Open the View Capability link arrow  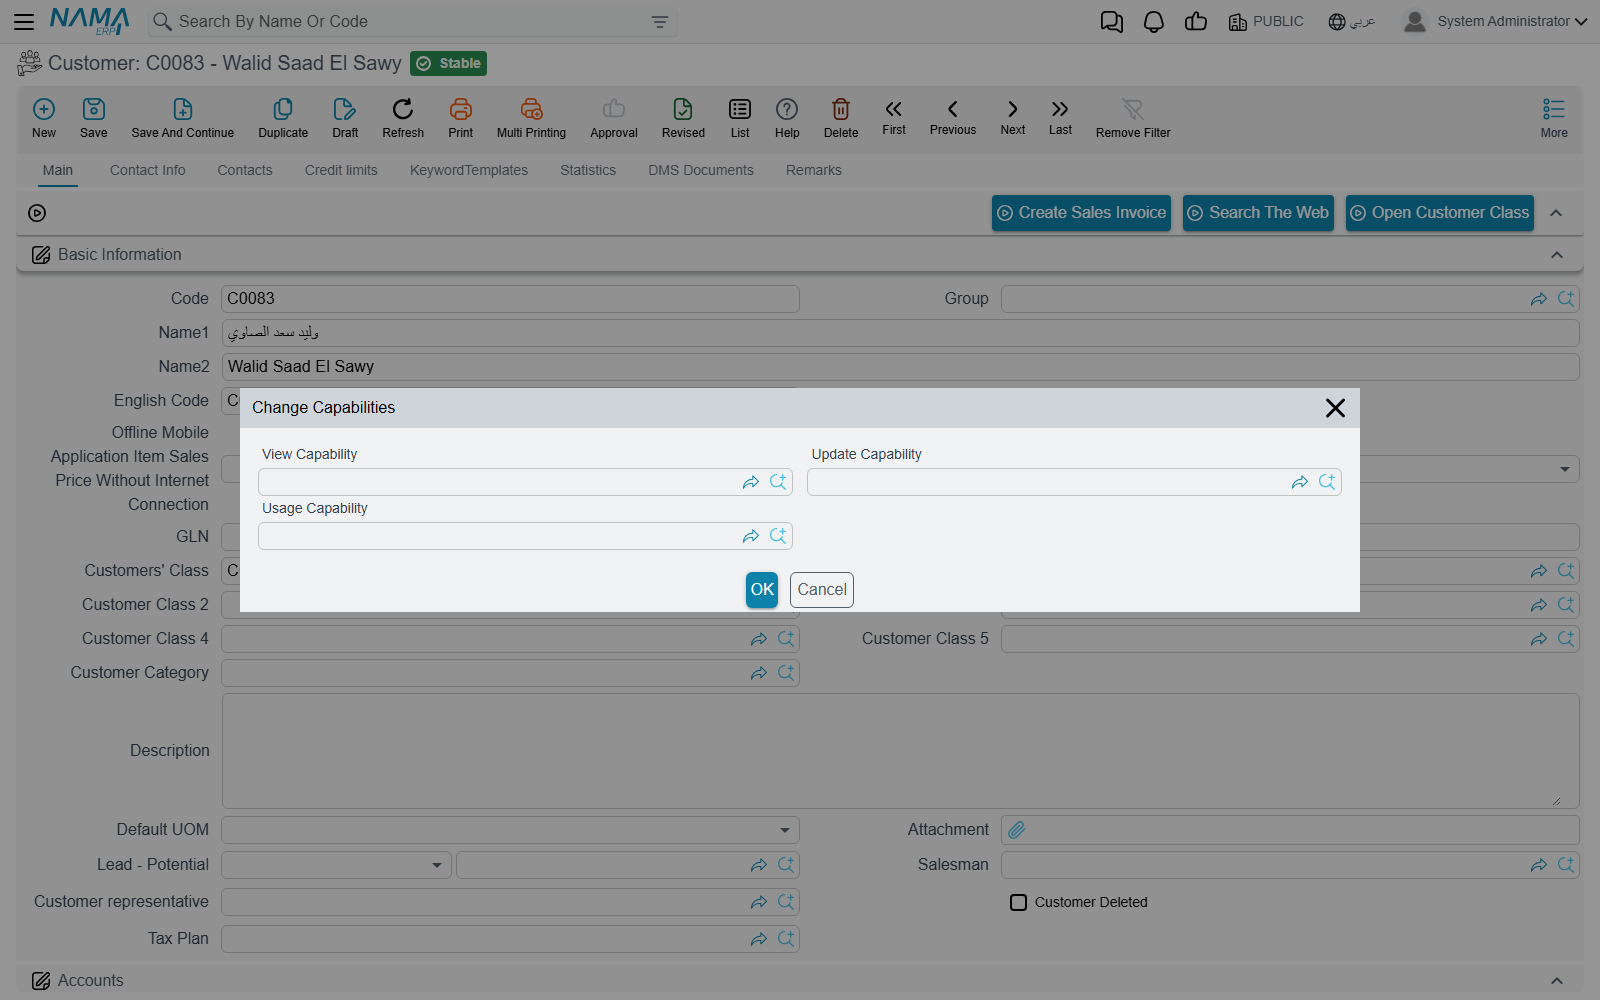click(x=751, y=482)
